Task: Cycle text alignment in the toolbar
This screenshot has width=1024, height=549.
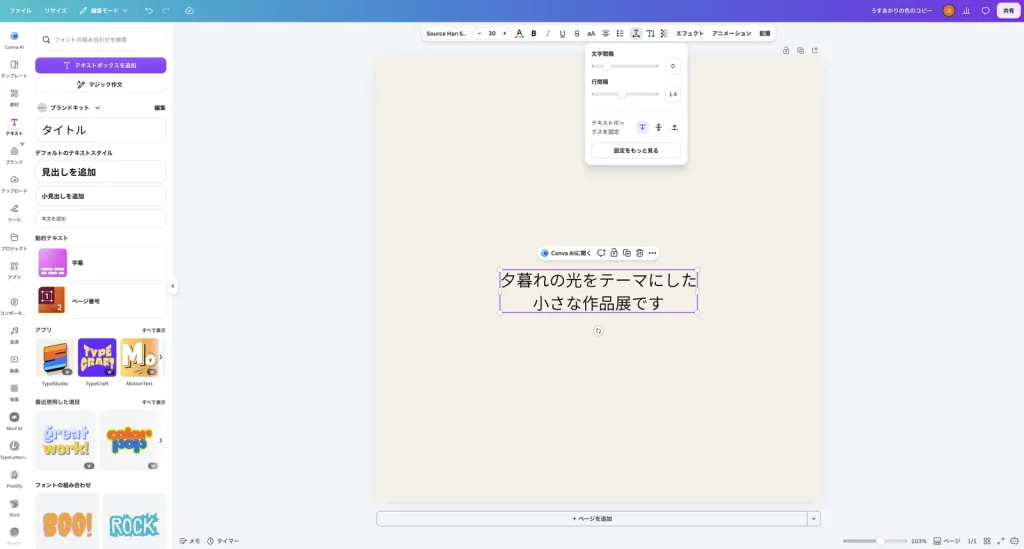Action: [605, 33]
